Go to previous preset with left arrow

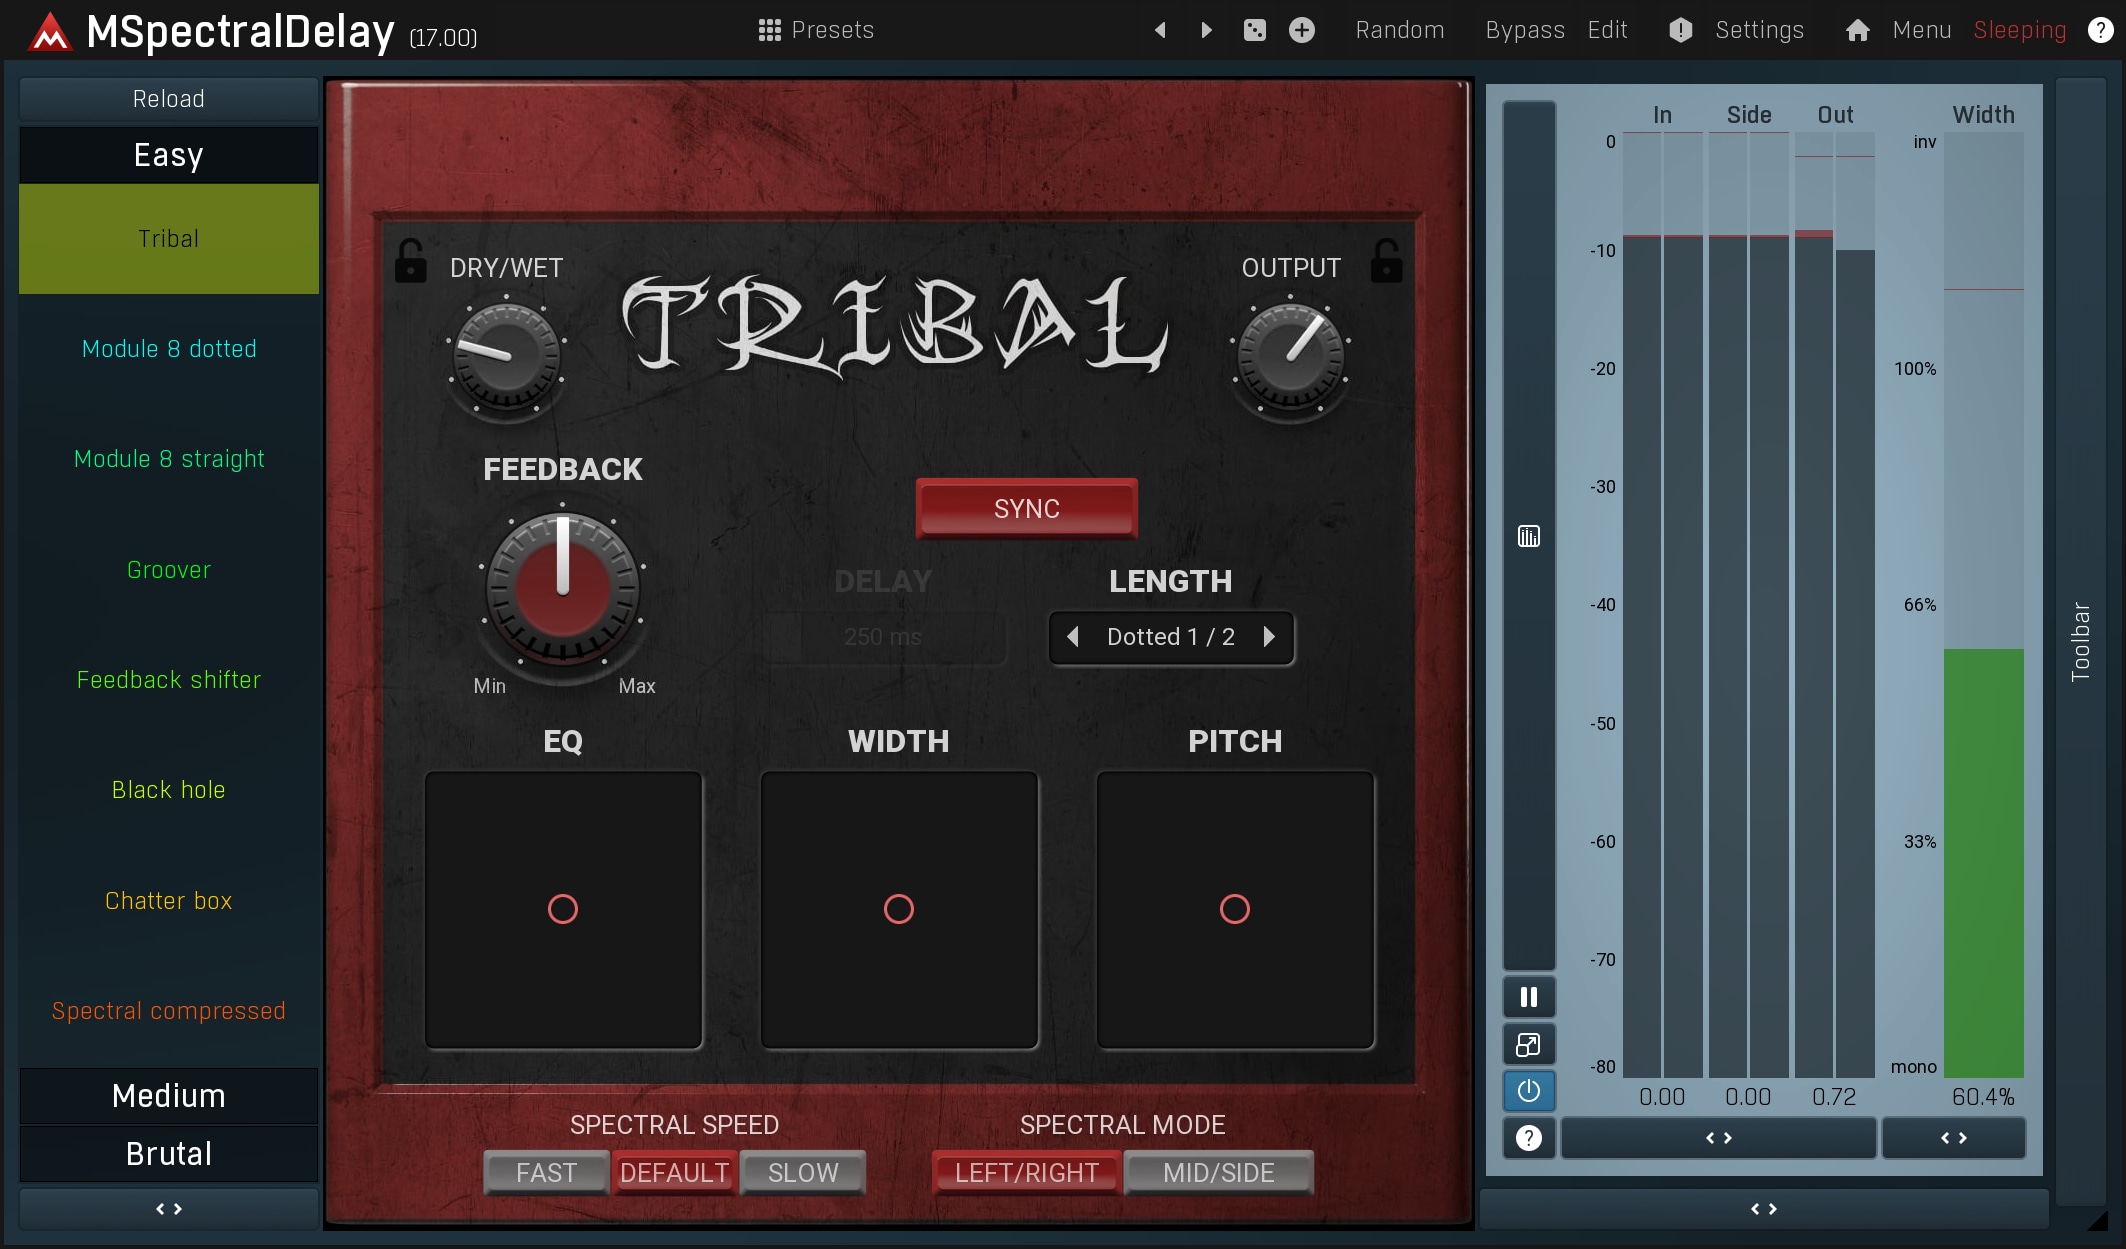point(1160,30)
